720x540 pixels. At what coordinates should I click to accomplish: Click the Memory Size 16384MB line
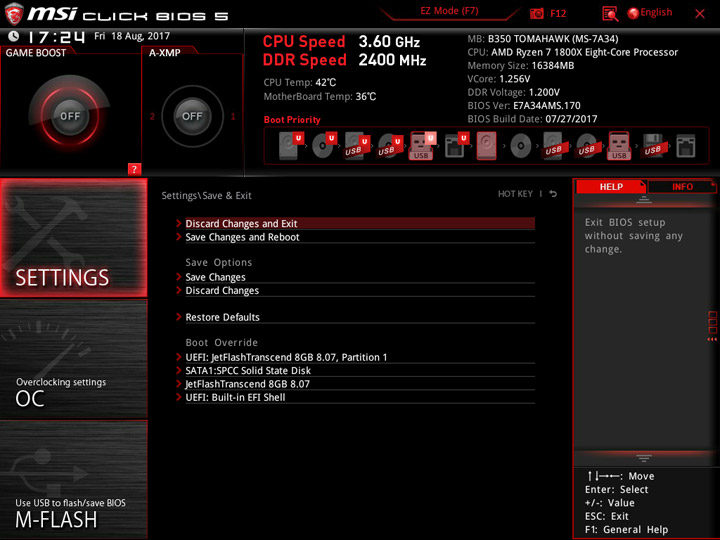[x=521, y=66]
